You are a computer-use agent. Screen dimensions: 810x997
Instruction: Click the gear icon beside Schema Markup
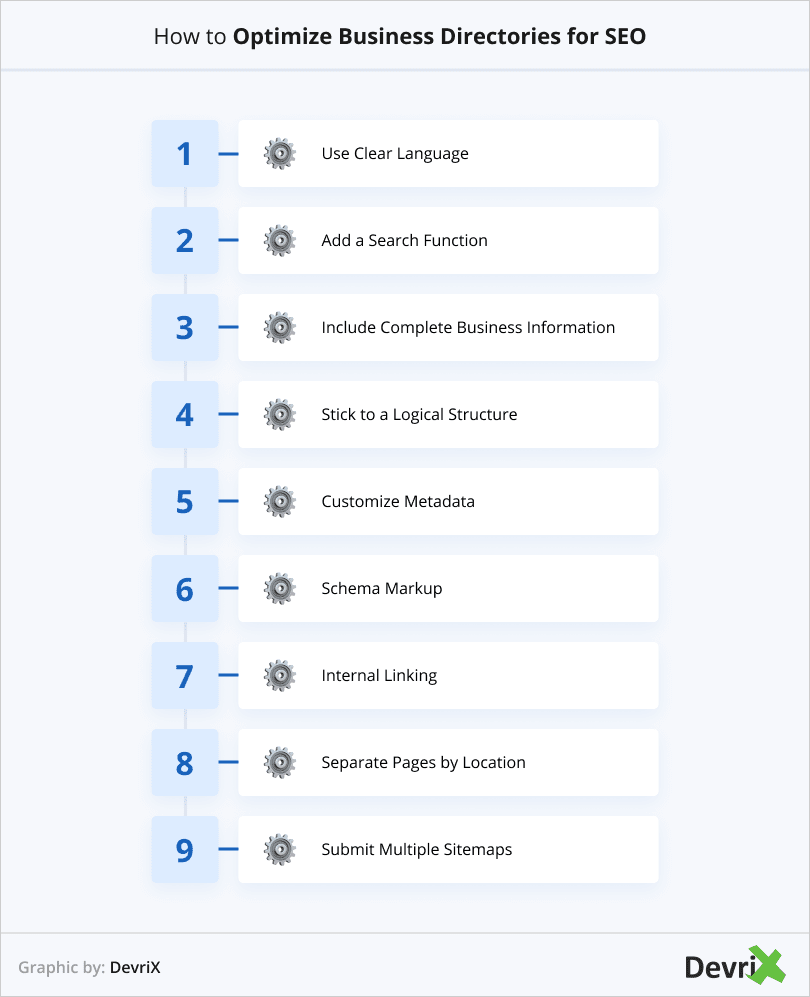tap(280, 589)
